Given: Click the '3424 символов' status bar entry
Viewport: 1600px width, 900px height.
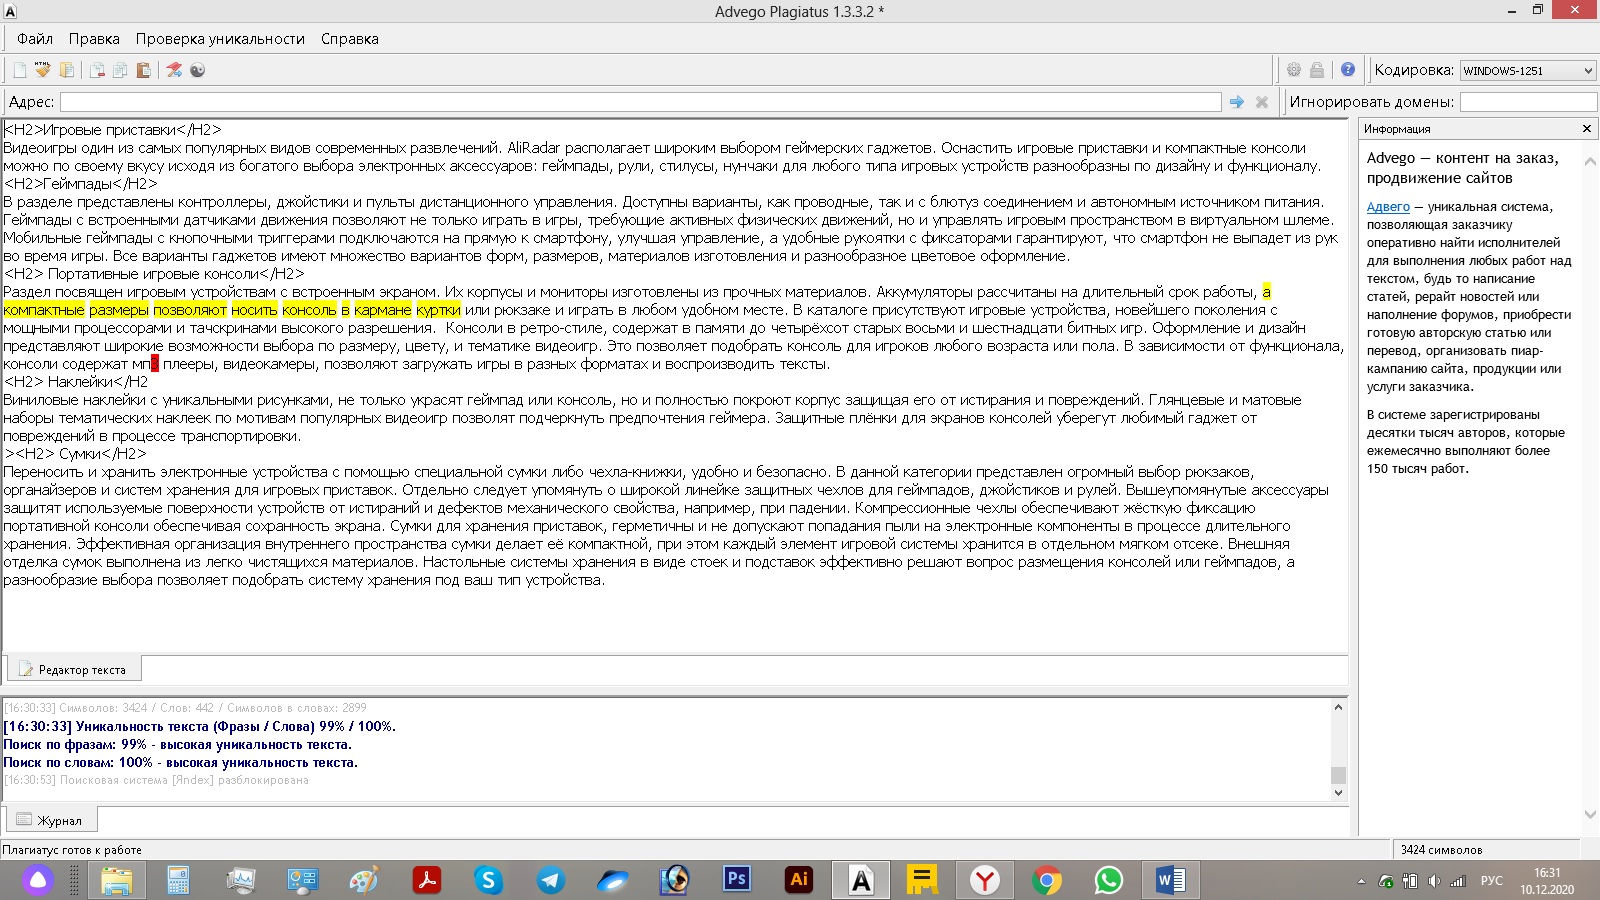Looking at the screenshot, I should [1441, 850].
